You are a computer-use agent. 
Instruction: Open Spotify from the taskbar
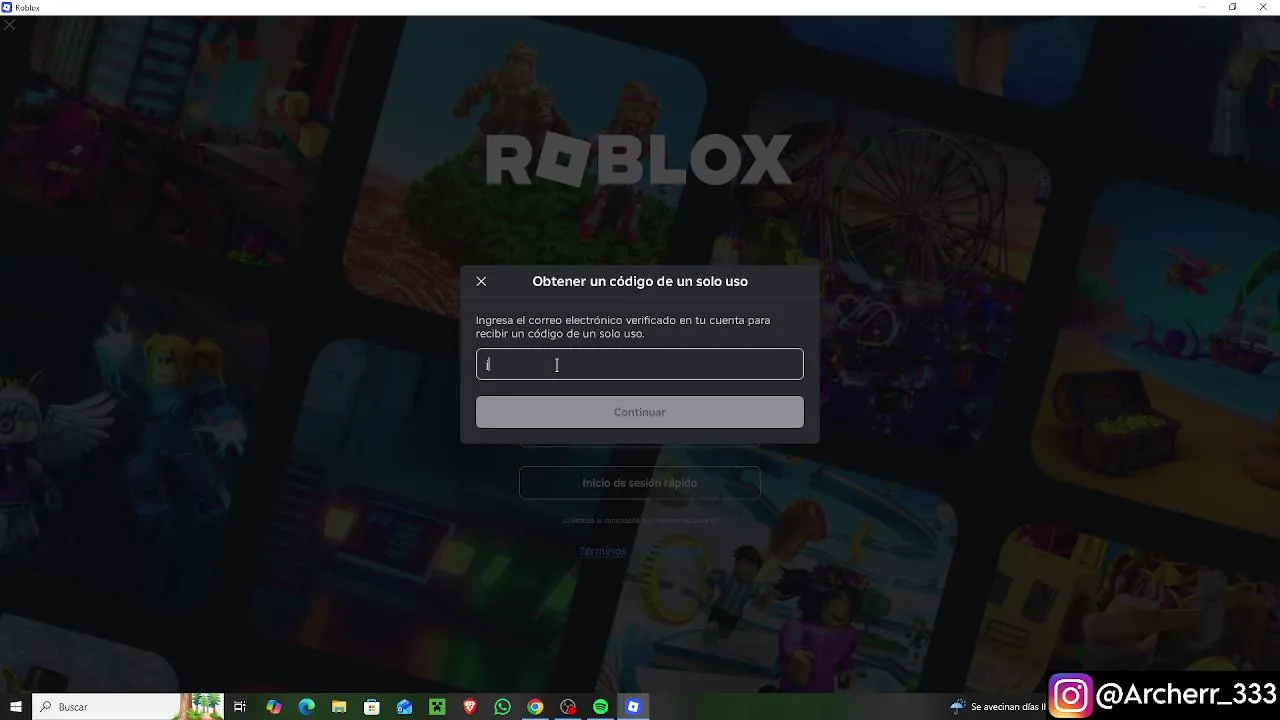point(601,707)
